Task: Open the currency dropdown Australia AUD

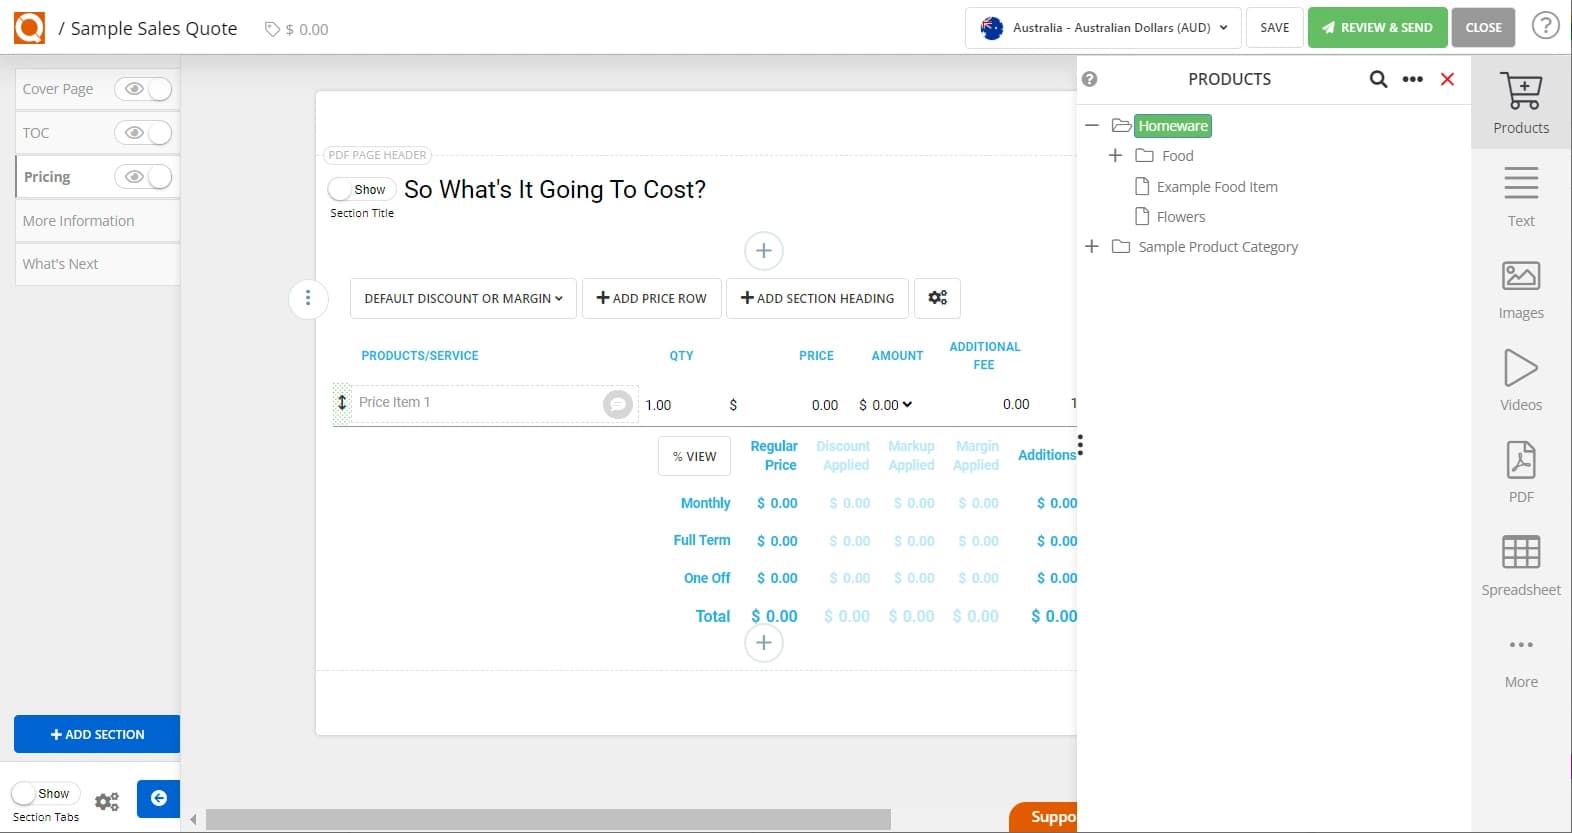Action: click(1103, 28)
